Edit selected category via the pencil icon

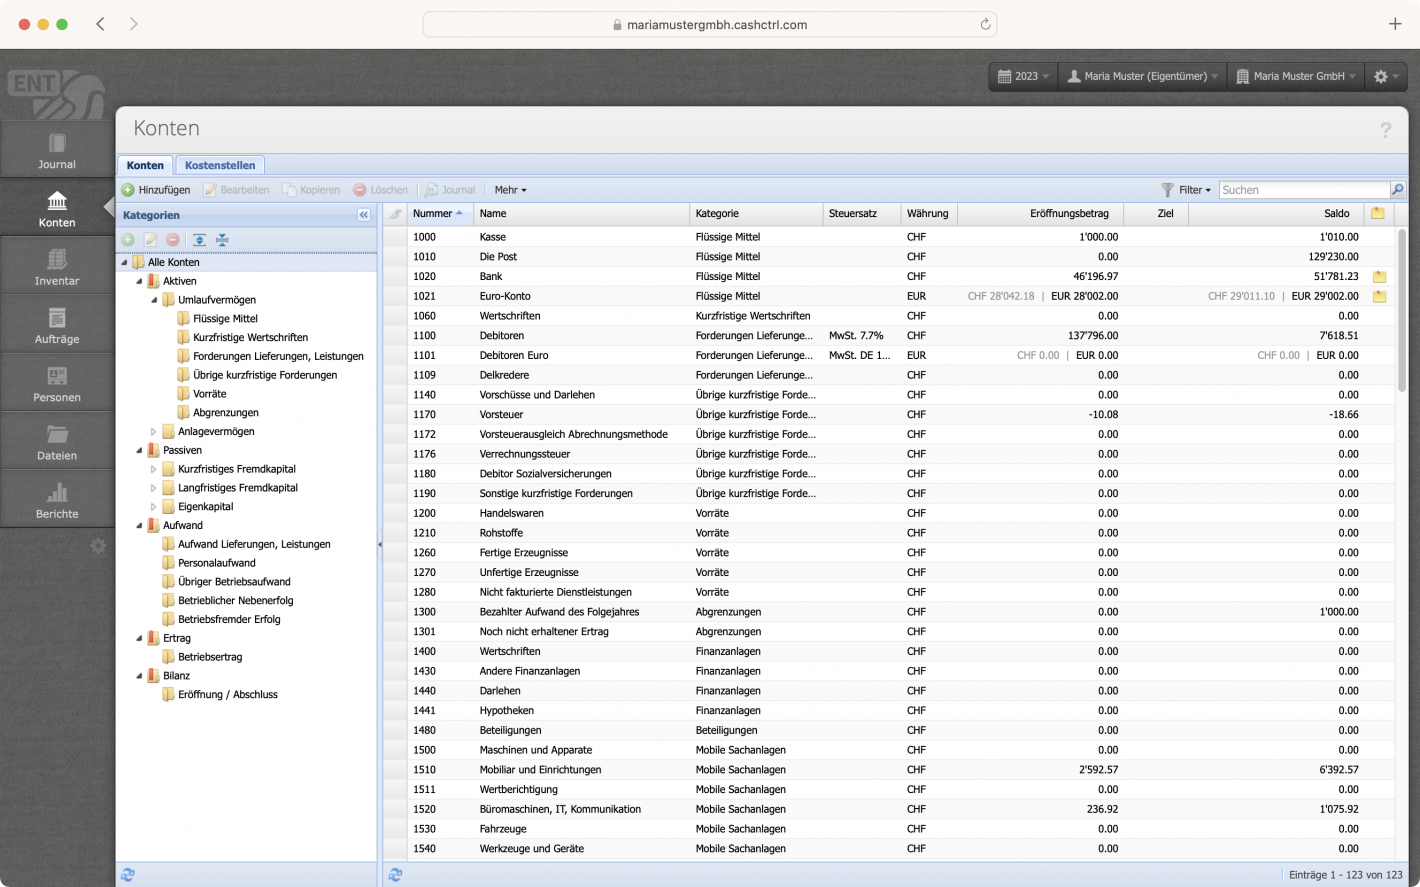coord(148,240)
